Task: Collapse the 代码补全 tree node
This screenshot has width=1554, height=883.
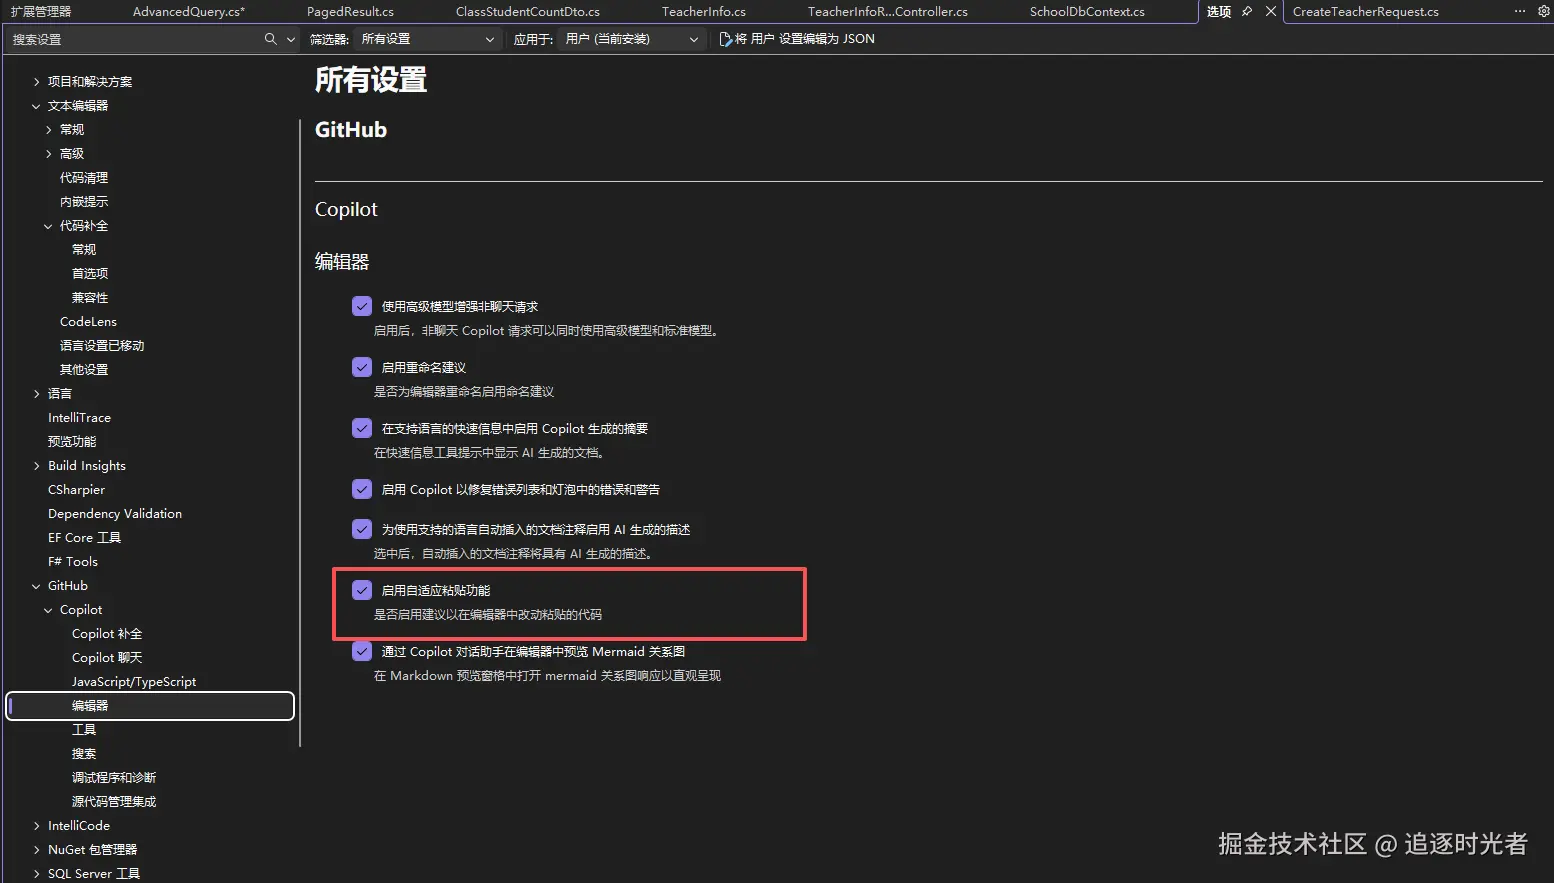Action: click(x=49, y=226)
